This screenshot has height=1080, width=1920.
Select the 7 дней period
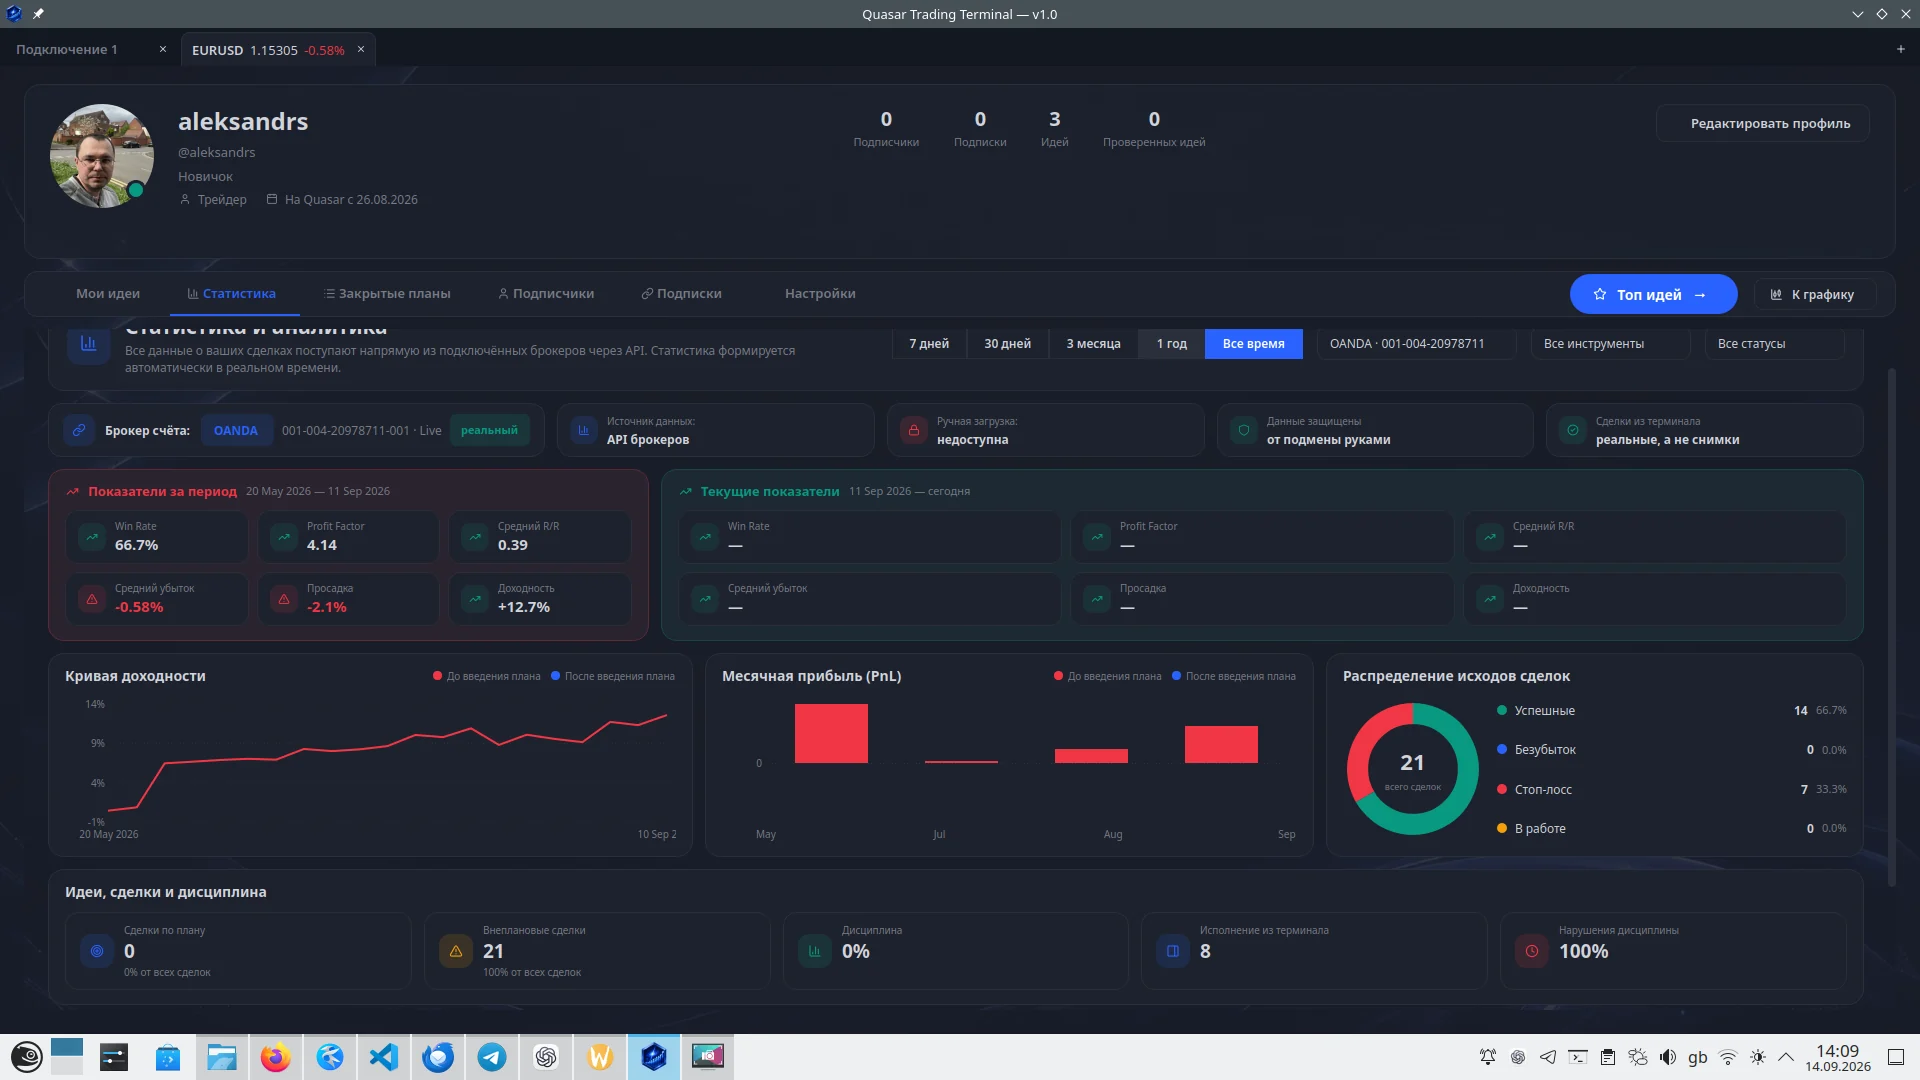coord(929,344)
